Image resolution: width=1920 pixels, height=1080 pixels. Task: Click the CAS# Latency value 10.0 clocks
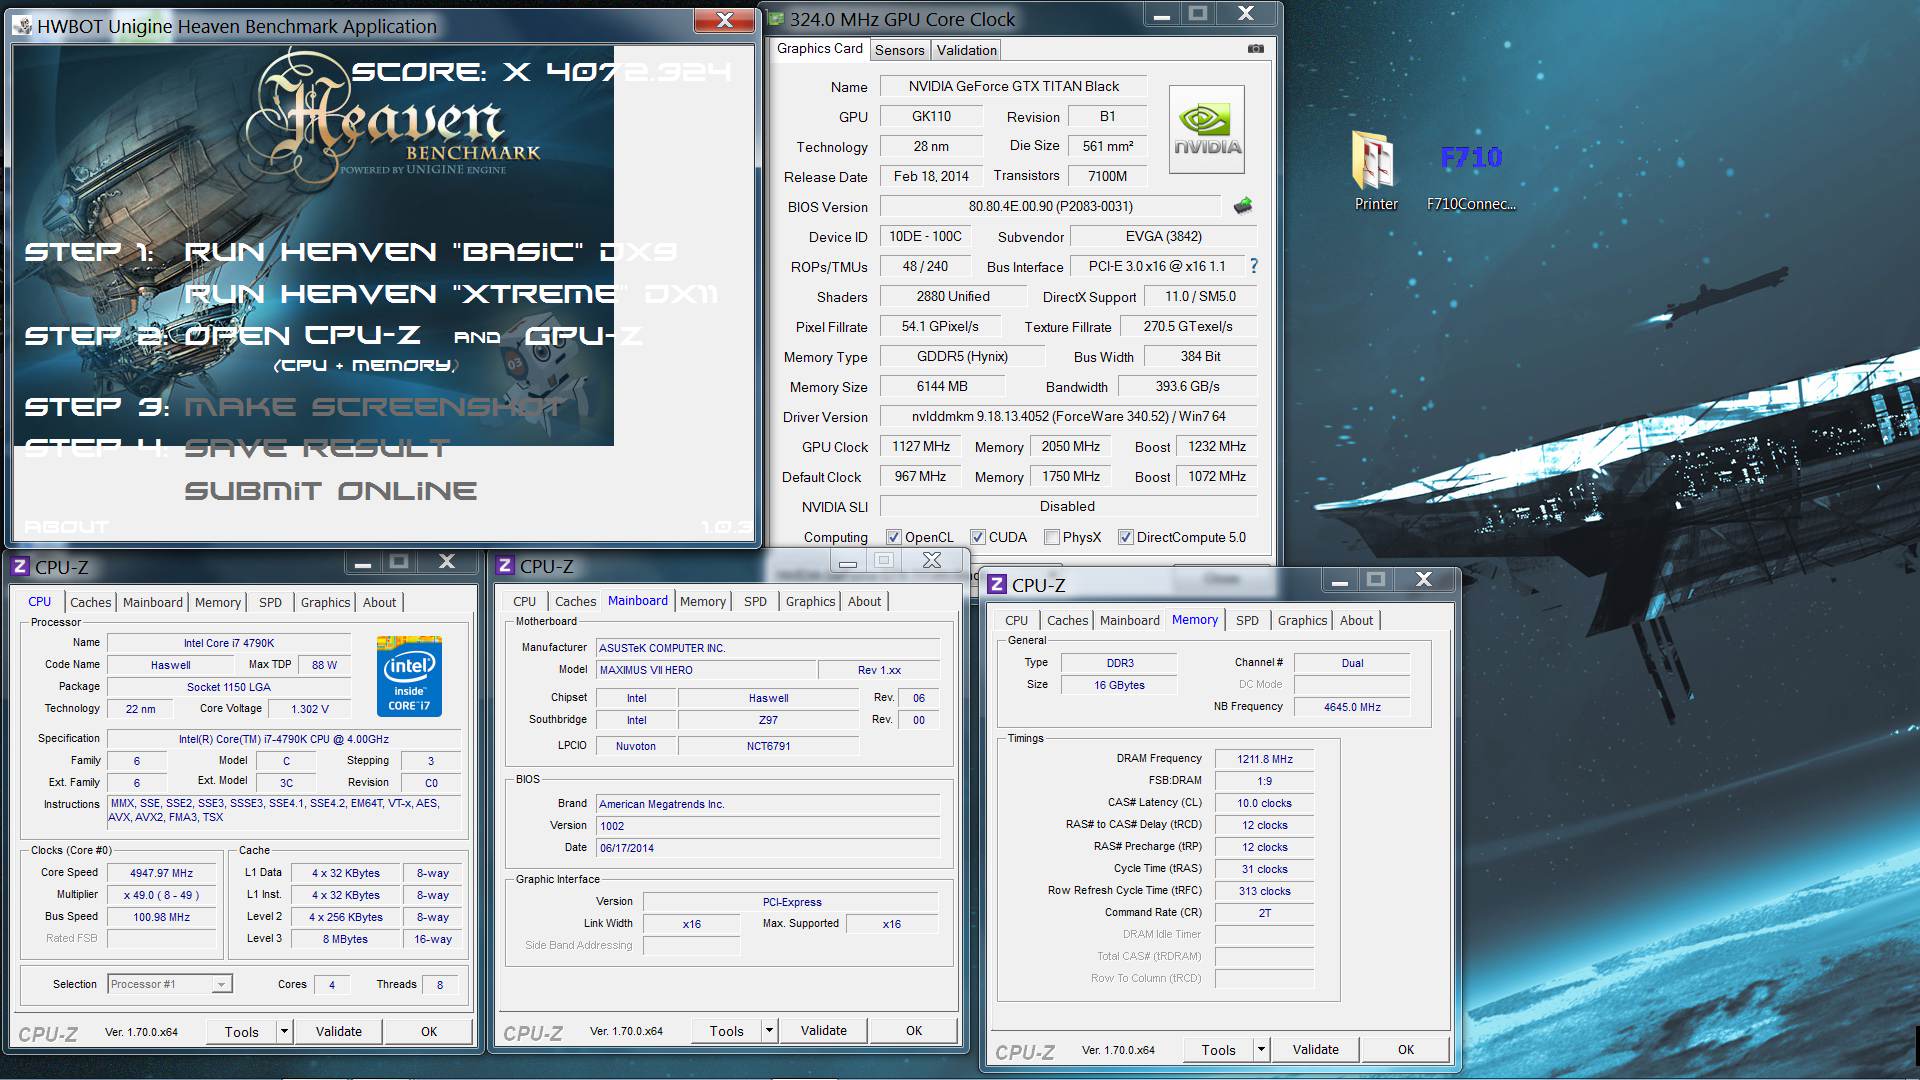1264,803
